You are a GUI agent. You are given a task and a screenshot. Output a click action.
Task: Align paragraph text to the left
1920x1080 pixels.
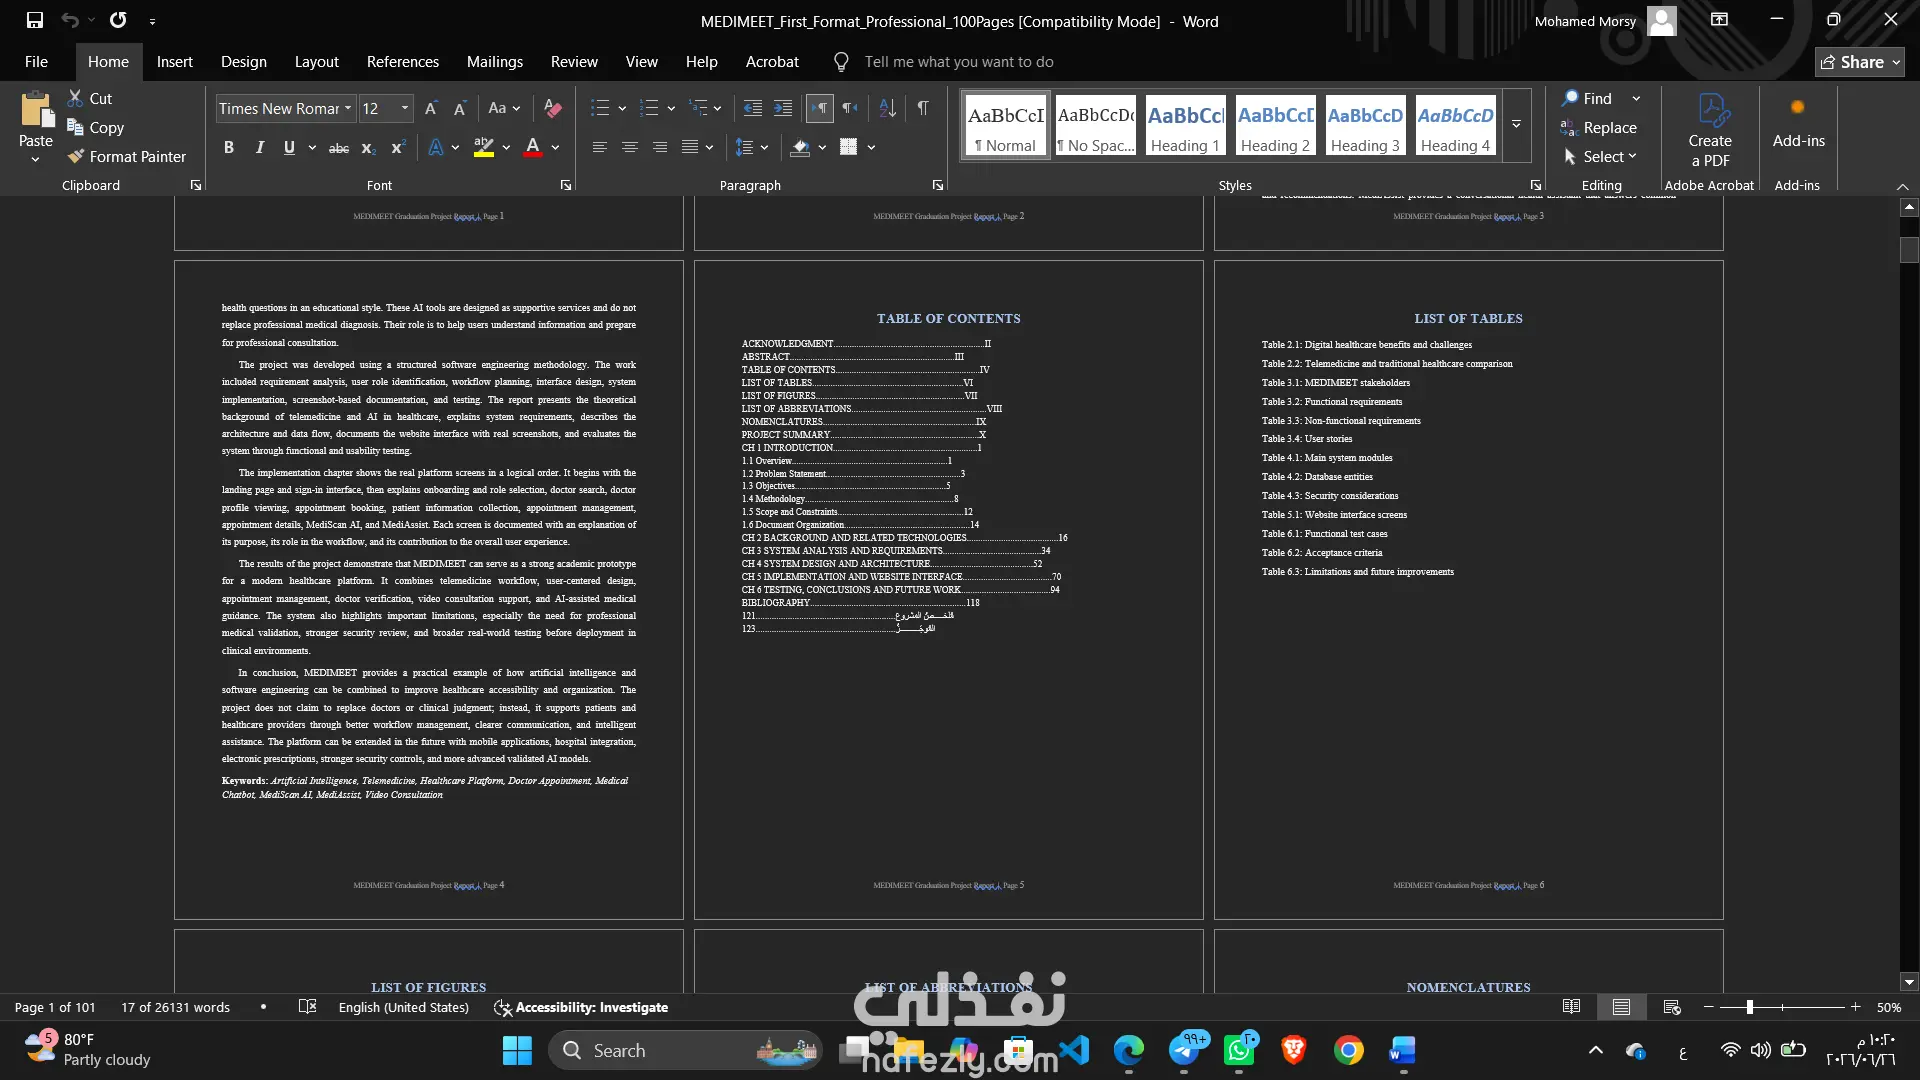coord(600,147)
